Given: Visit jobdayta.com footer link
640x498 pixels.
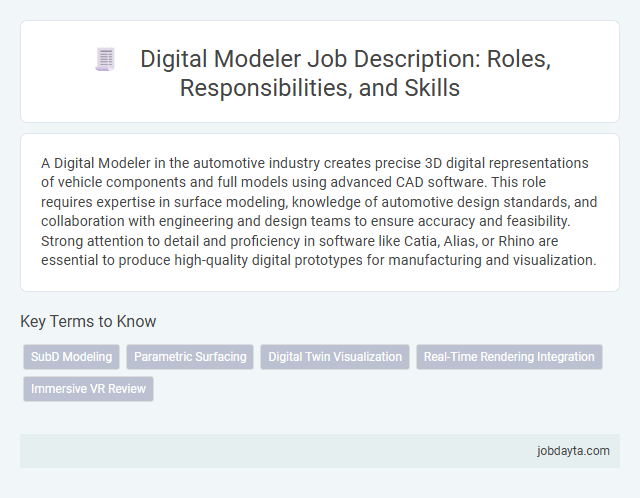Looking at the screenshot, I should 573,451.
